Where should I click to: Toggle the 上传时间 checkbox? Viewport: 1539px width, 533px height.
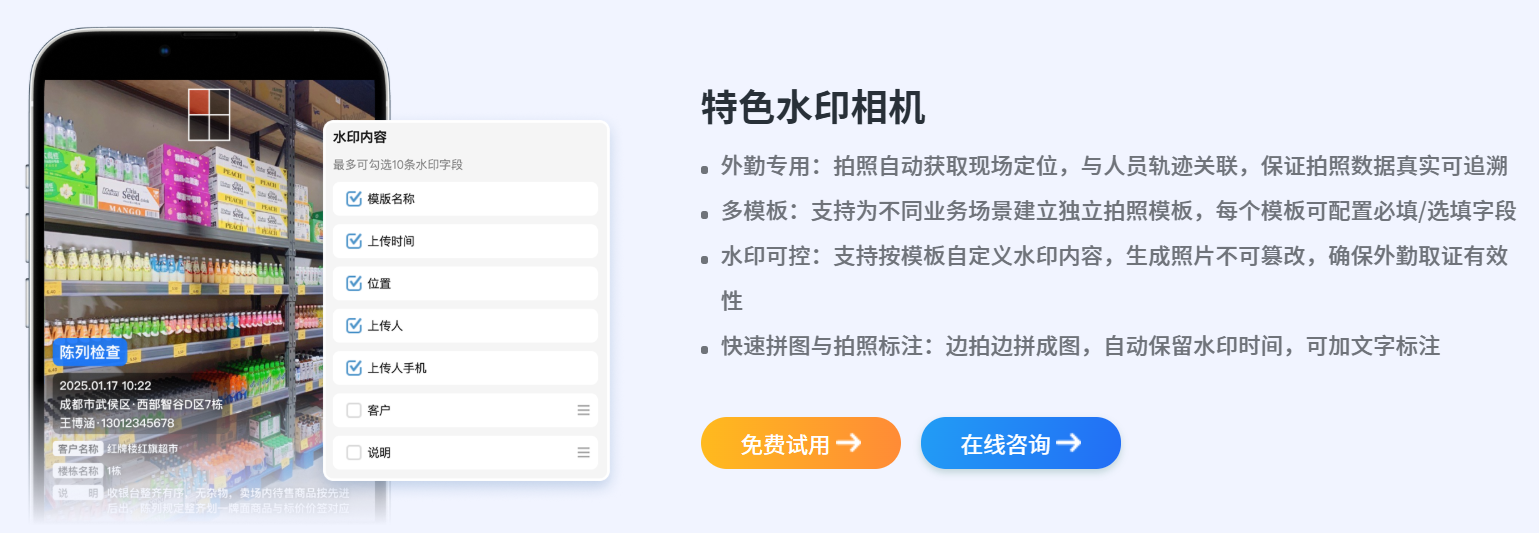tap(353, 241)
